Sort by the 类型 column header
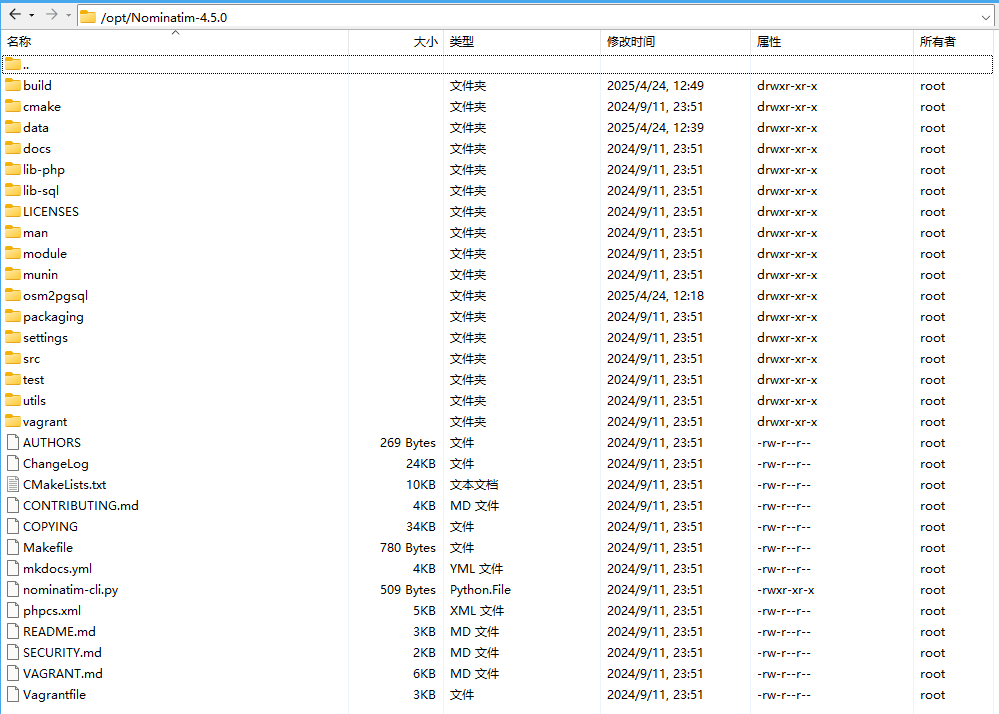The height and width of the screenshot is (714, 999). tap(522, 41)
